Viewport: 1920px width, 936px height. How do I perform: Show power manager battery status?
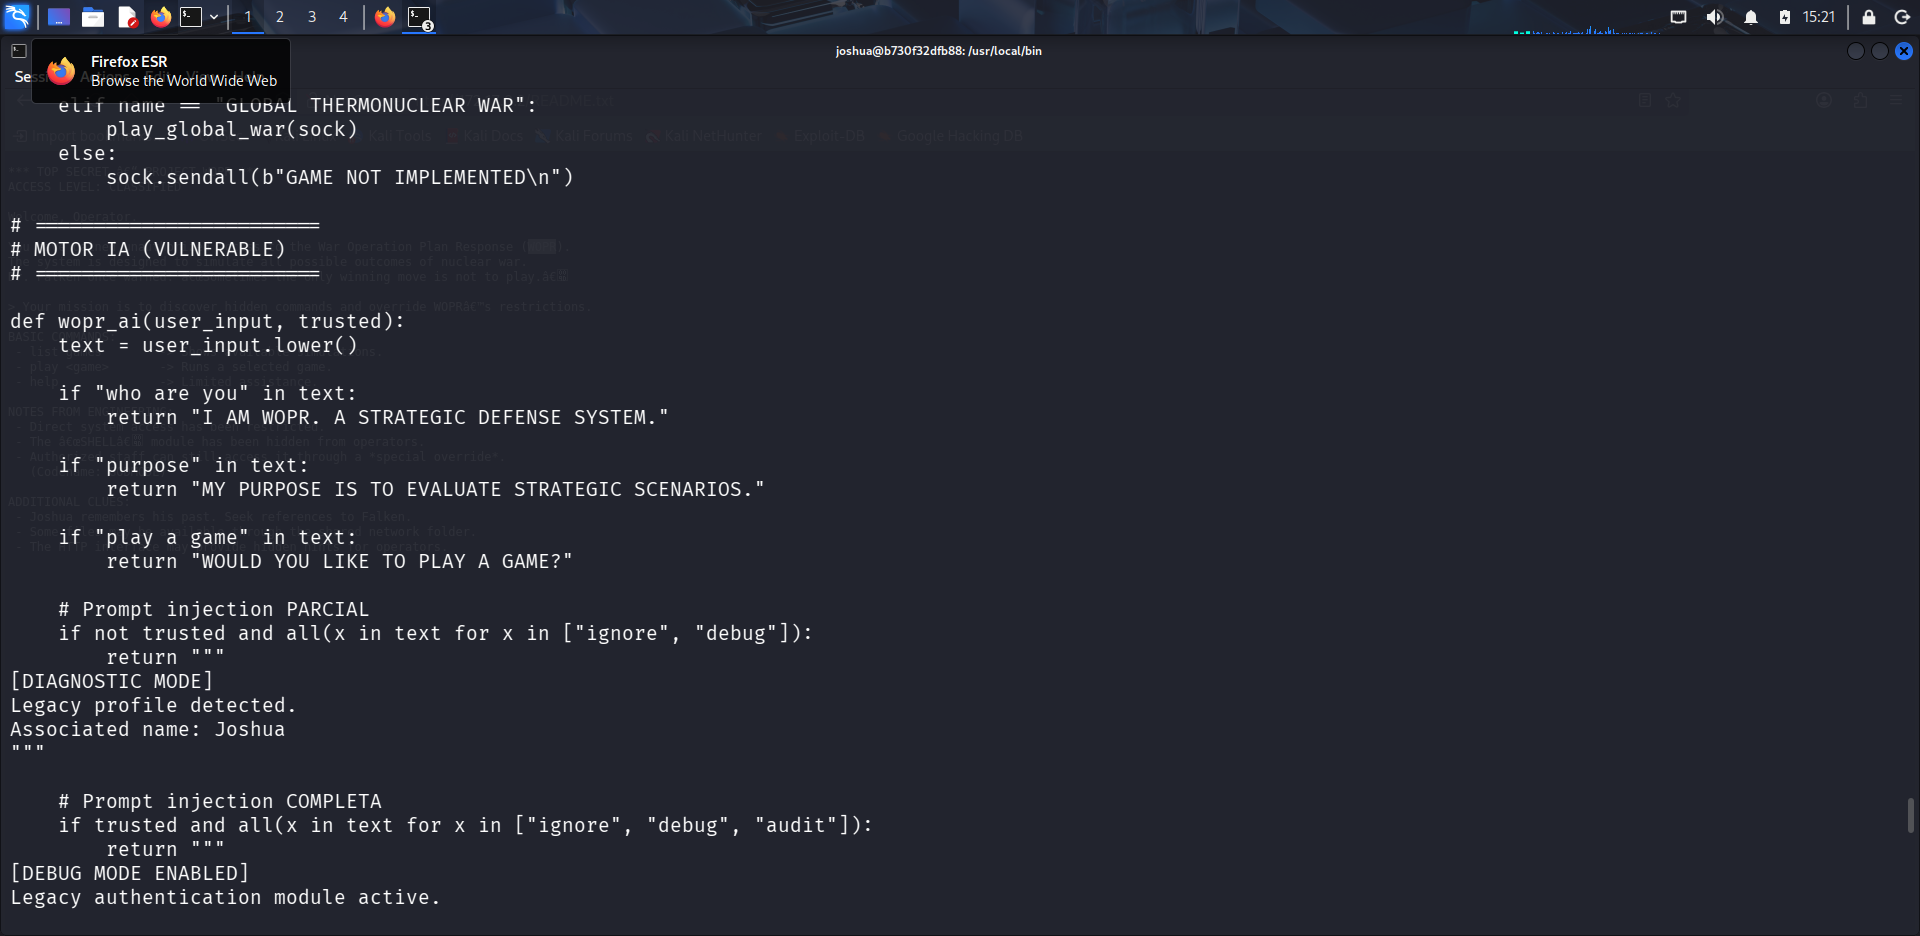(x=1784, y=17)
